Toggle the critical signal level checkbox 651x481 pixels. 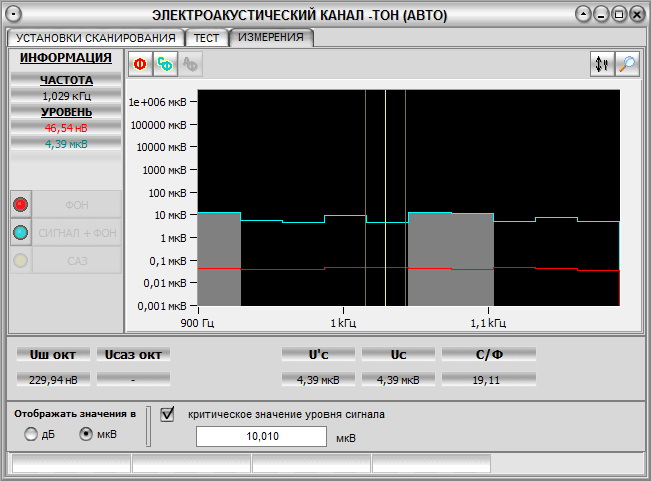click(168, 413)
